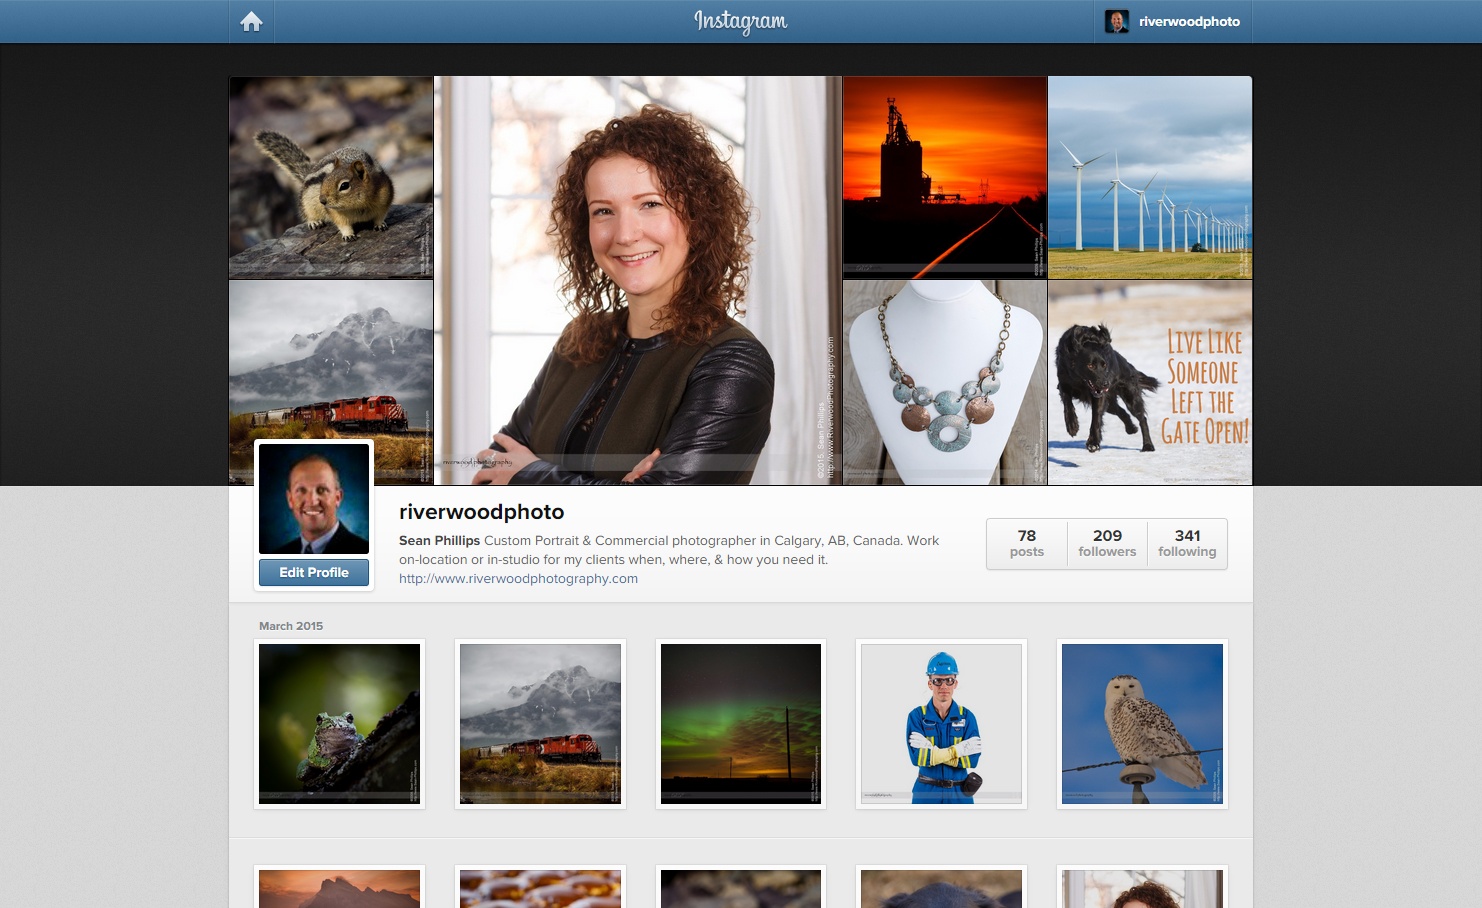Screen dimensions: 1482x908
Task: Click the wind turbines collage photo
Action: pyautogui.click(x=1150, y=177)
